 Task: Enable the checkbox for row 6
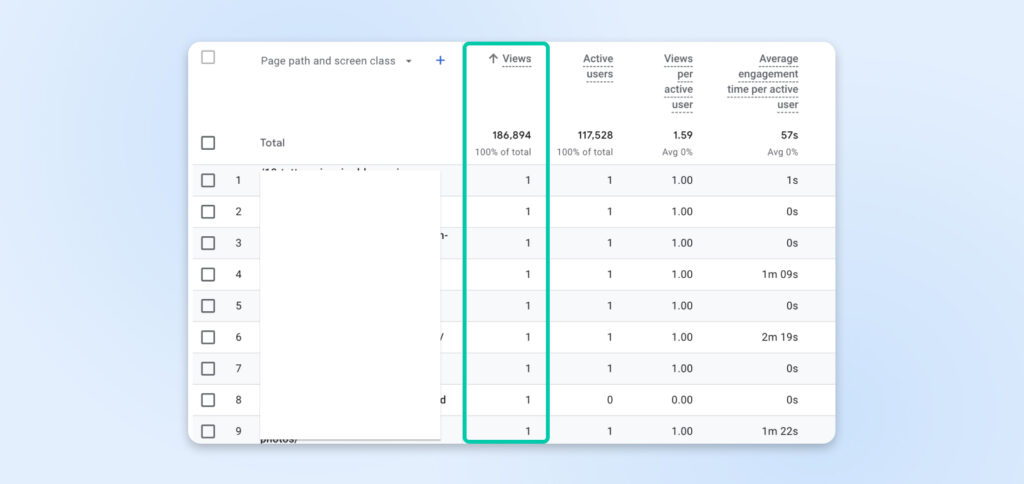click(208, 337)
